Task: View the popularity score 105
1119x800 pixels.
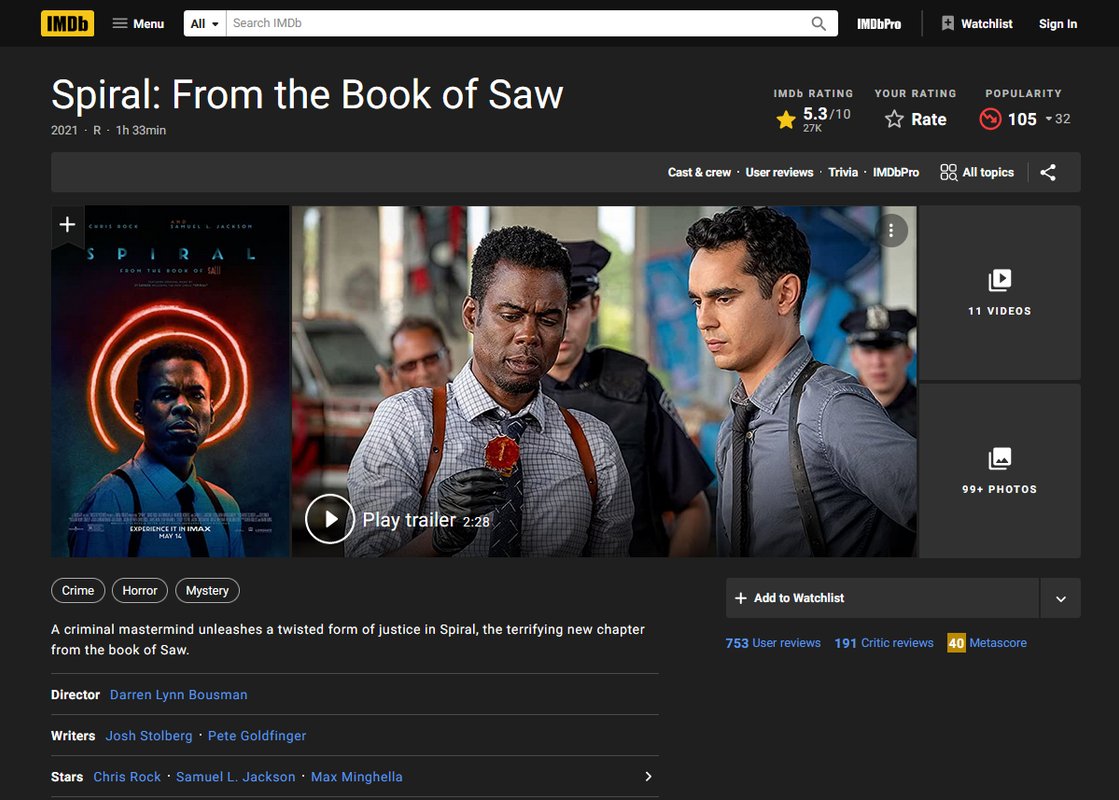Action: click(1024, 119)
